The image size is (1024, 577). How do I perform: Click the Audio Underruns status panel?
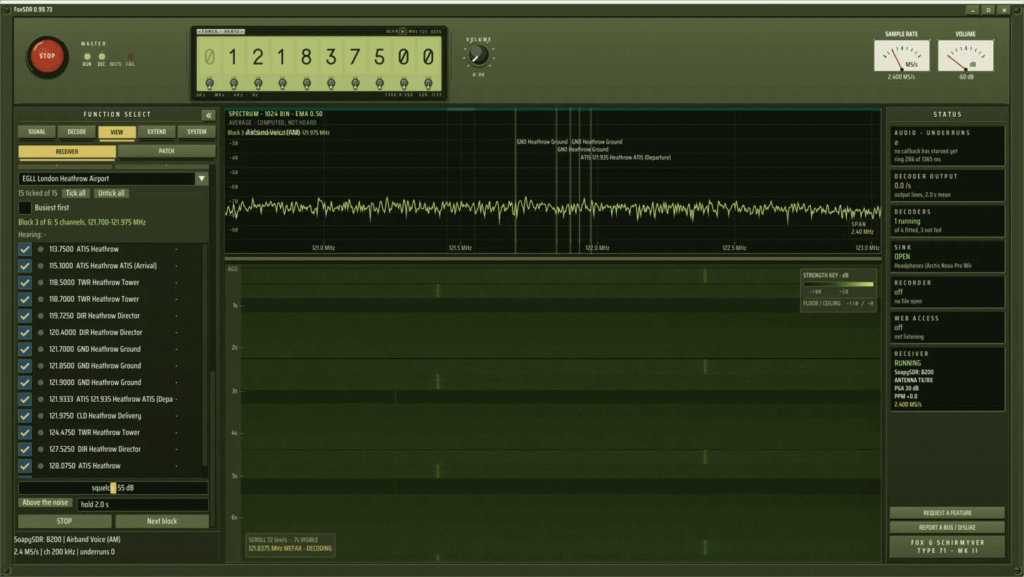947,146
